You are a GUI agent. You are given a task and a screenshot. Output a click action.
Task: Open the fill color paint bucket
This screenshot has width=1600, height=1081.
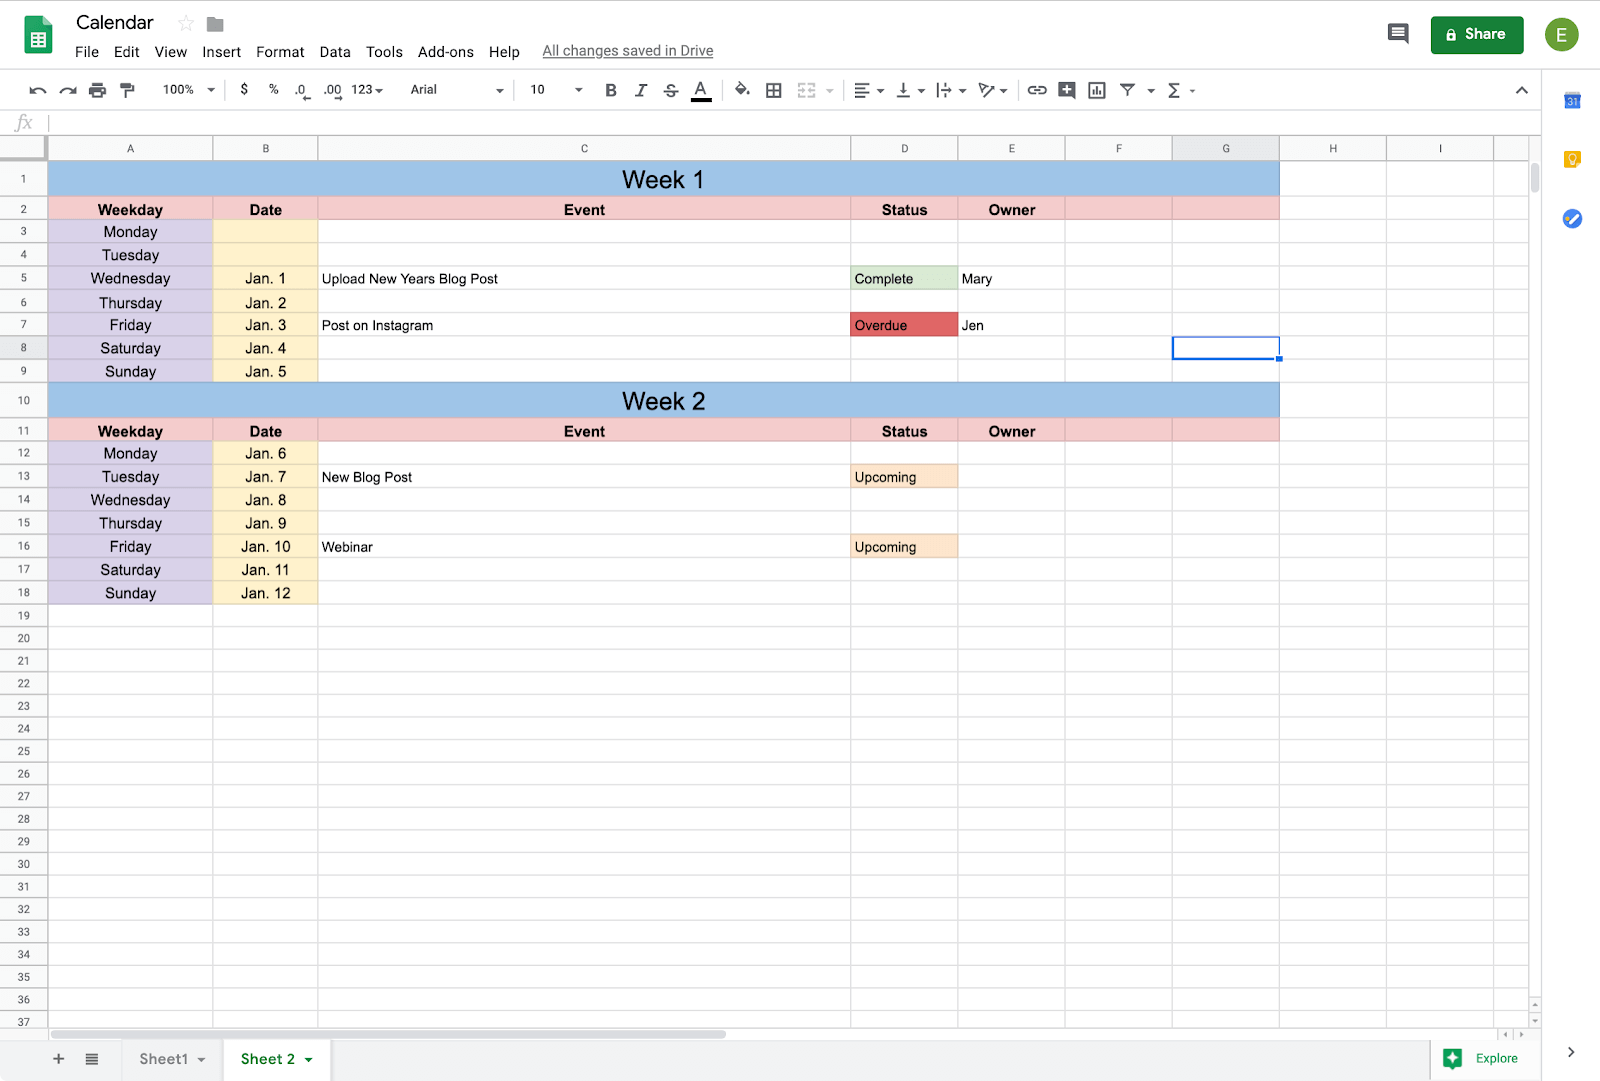742,90
